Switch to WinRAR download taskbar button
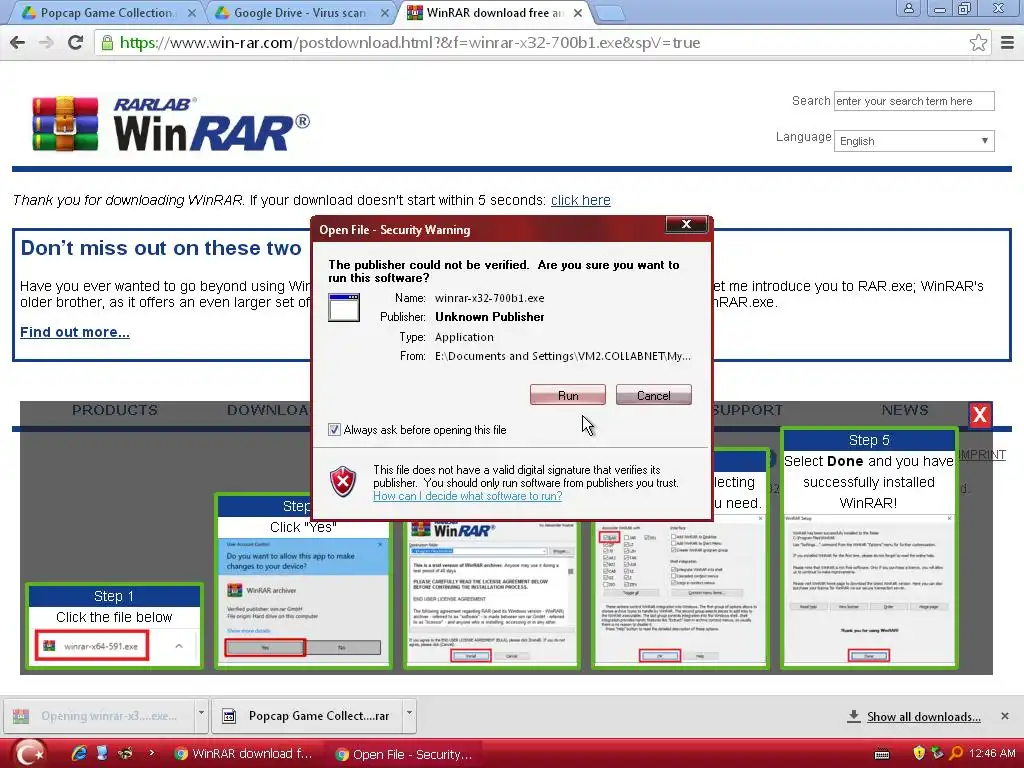Image resolution: width=1024 pixels, height=768 pixels. pyautogui.click(x=243, y=754)
